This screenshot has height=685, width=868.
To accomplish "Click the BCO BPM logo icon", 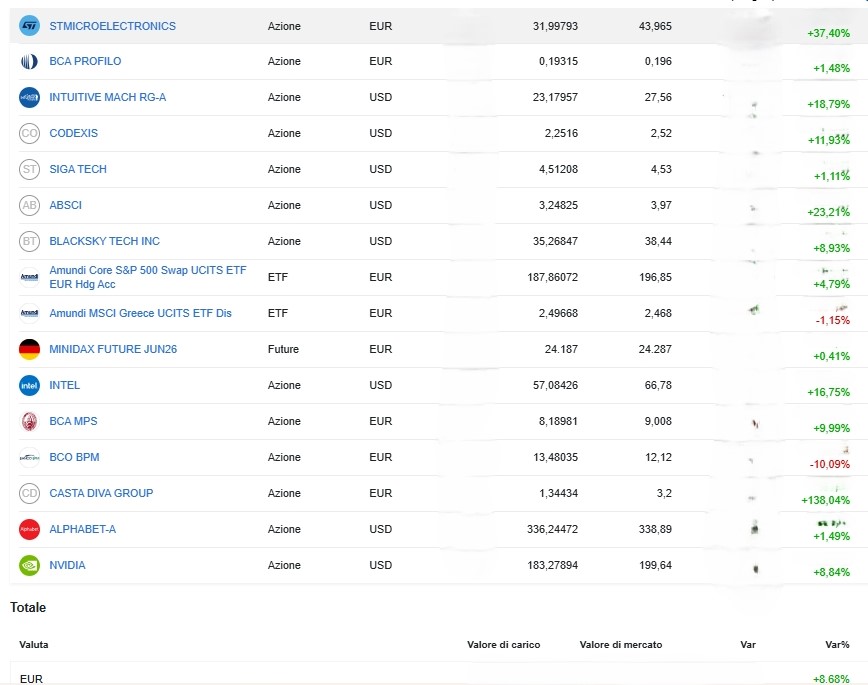I will 29,457.
